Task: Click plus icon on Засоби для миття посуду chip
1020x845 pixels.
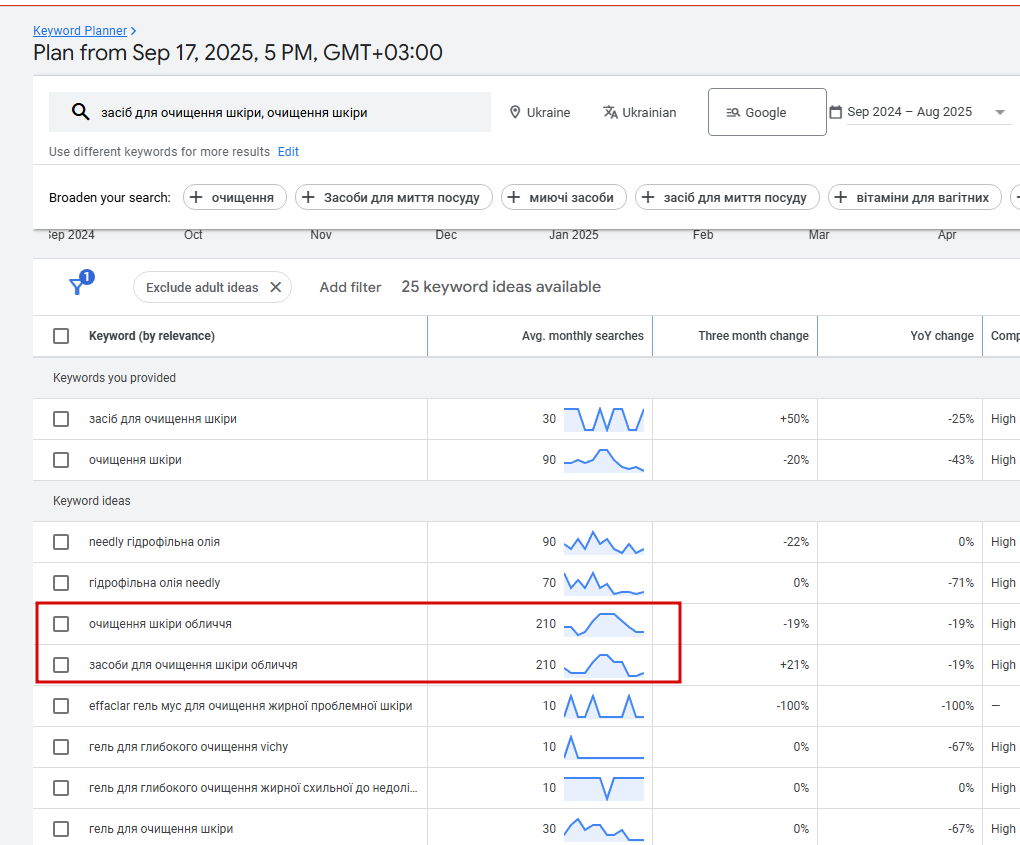Action: [308, 197]
